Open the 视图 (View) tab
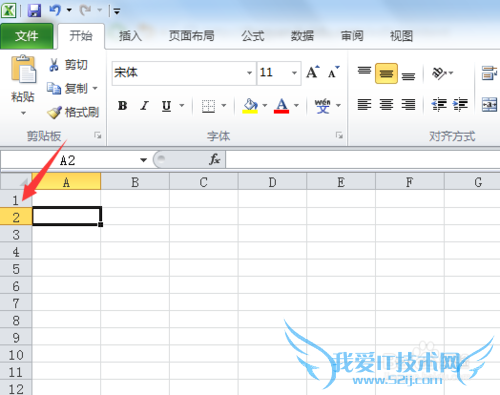500x395 pixels. coord(401,36)
